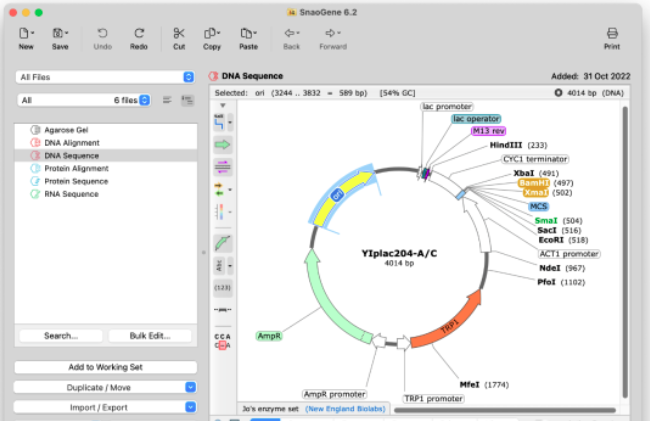Viewport: 650px width, 421px height.
Task: Select RNA Sequence in file list
Action: (106, 194)
